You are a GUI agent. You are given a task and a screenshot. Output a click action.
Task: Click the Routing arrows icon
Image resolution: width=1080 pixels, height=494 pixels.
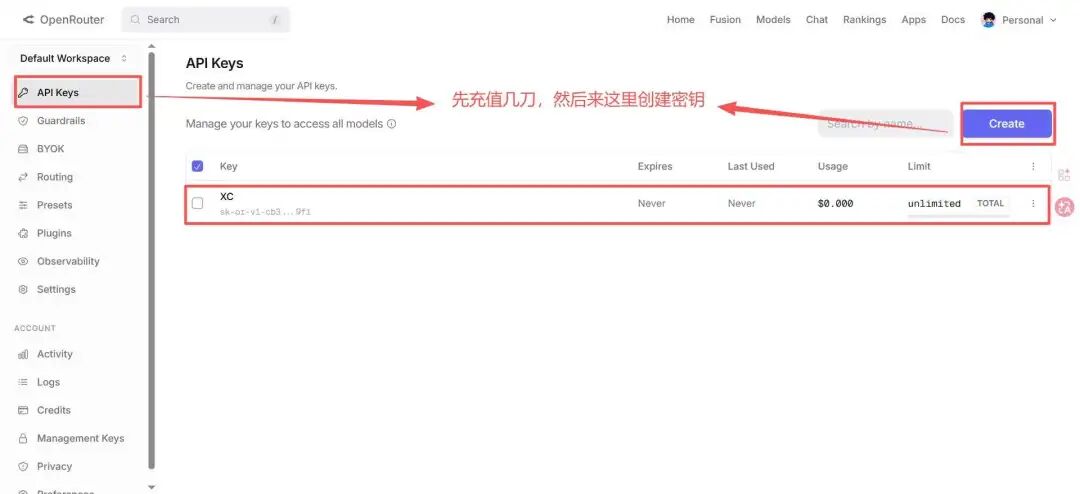click(23, 177)
